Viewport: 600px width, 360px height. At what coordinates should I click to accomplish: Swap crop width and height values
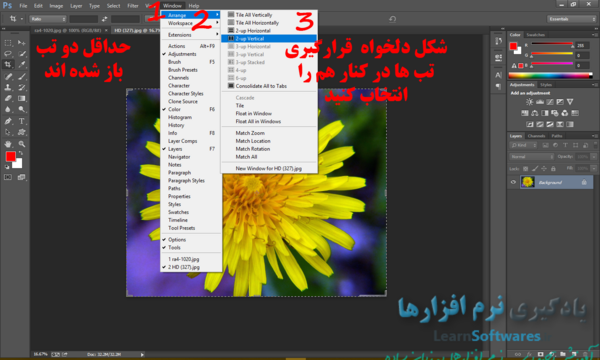(x=104, y=19)
